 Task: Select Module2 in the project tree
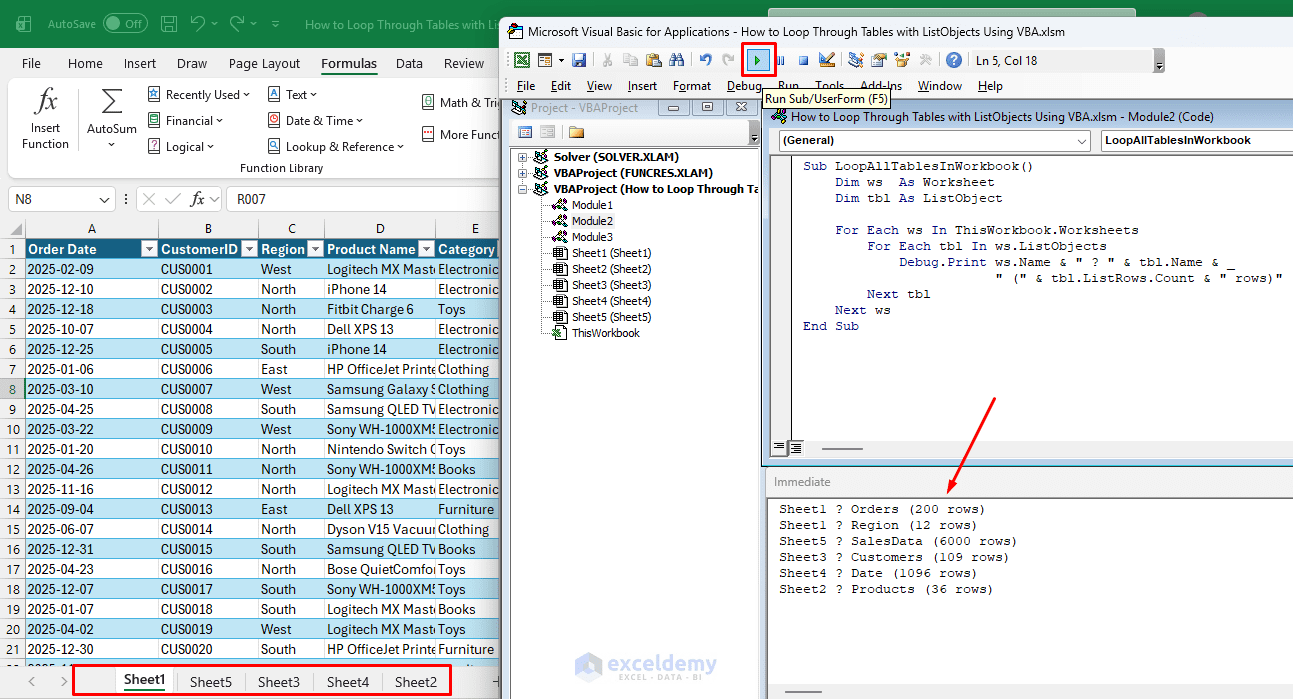pyautogui.click(x=592, y=221)
